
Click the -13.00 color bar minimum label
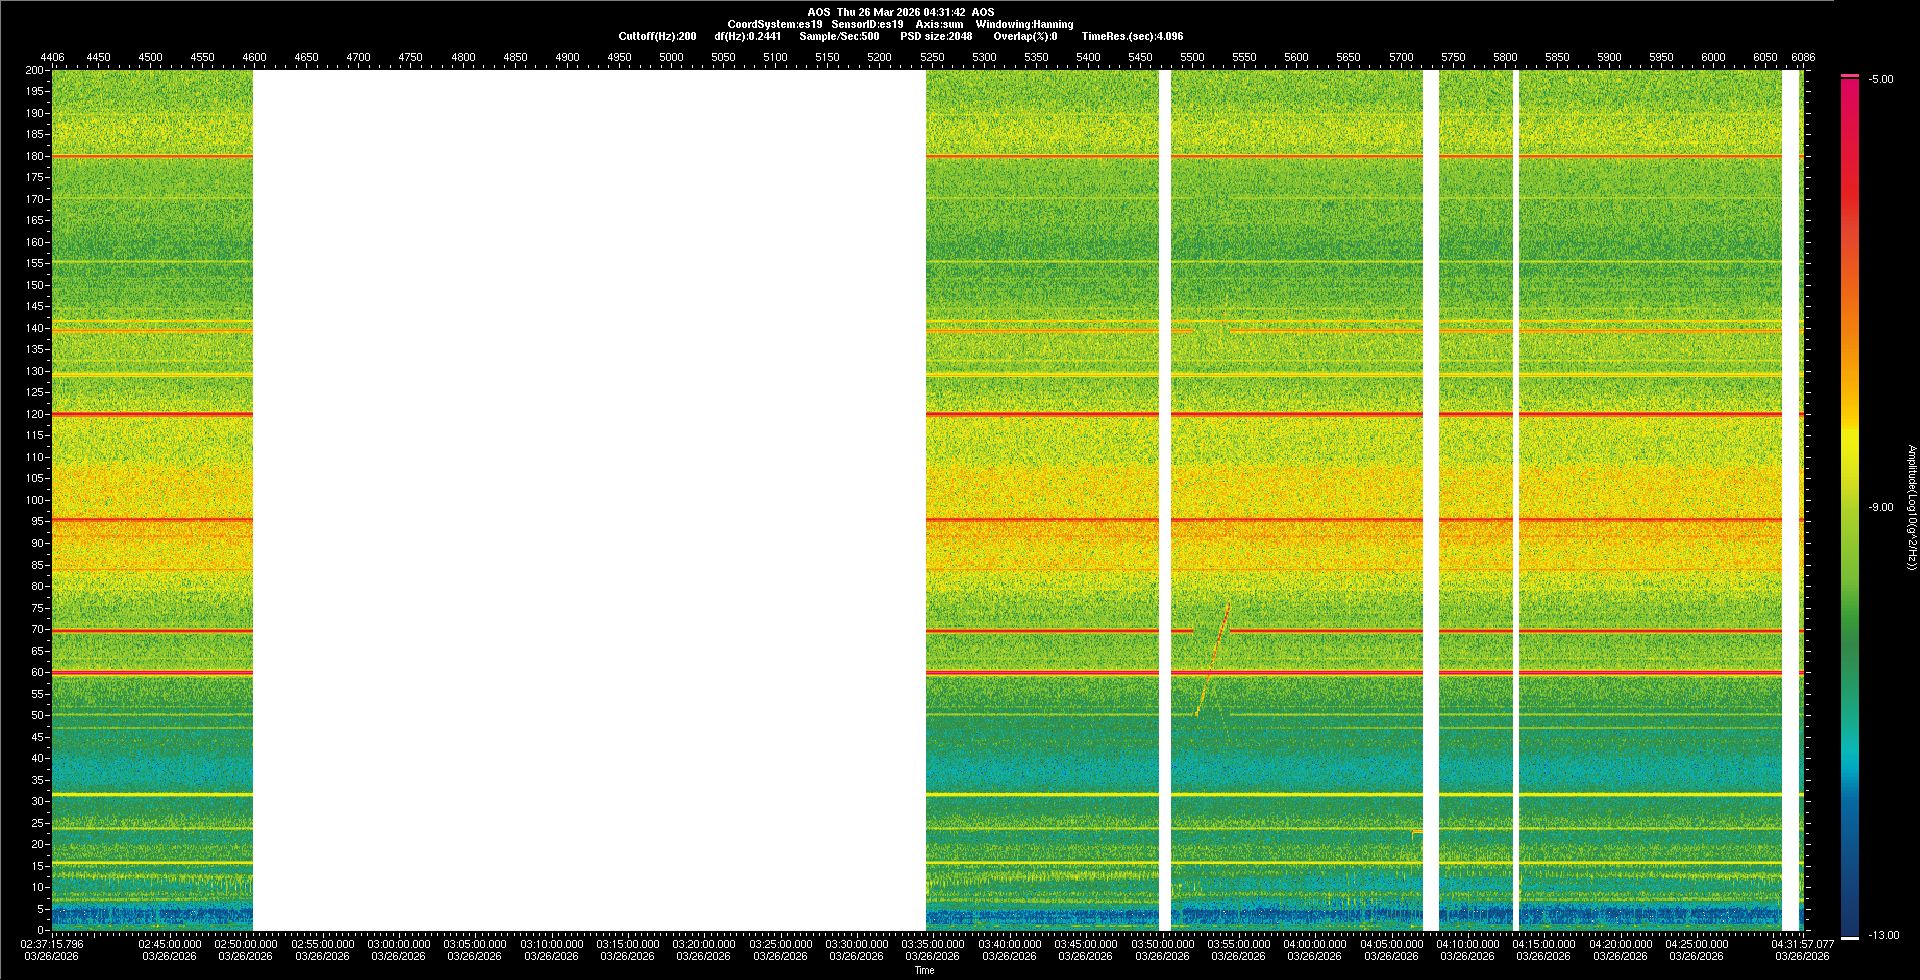pyautogui.click(x=1884, y=936)
